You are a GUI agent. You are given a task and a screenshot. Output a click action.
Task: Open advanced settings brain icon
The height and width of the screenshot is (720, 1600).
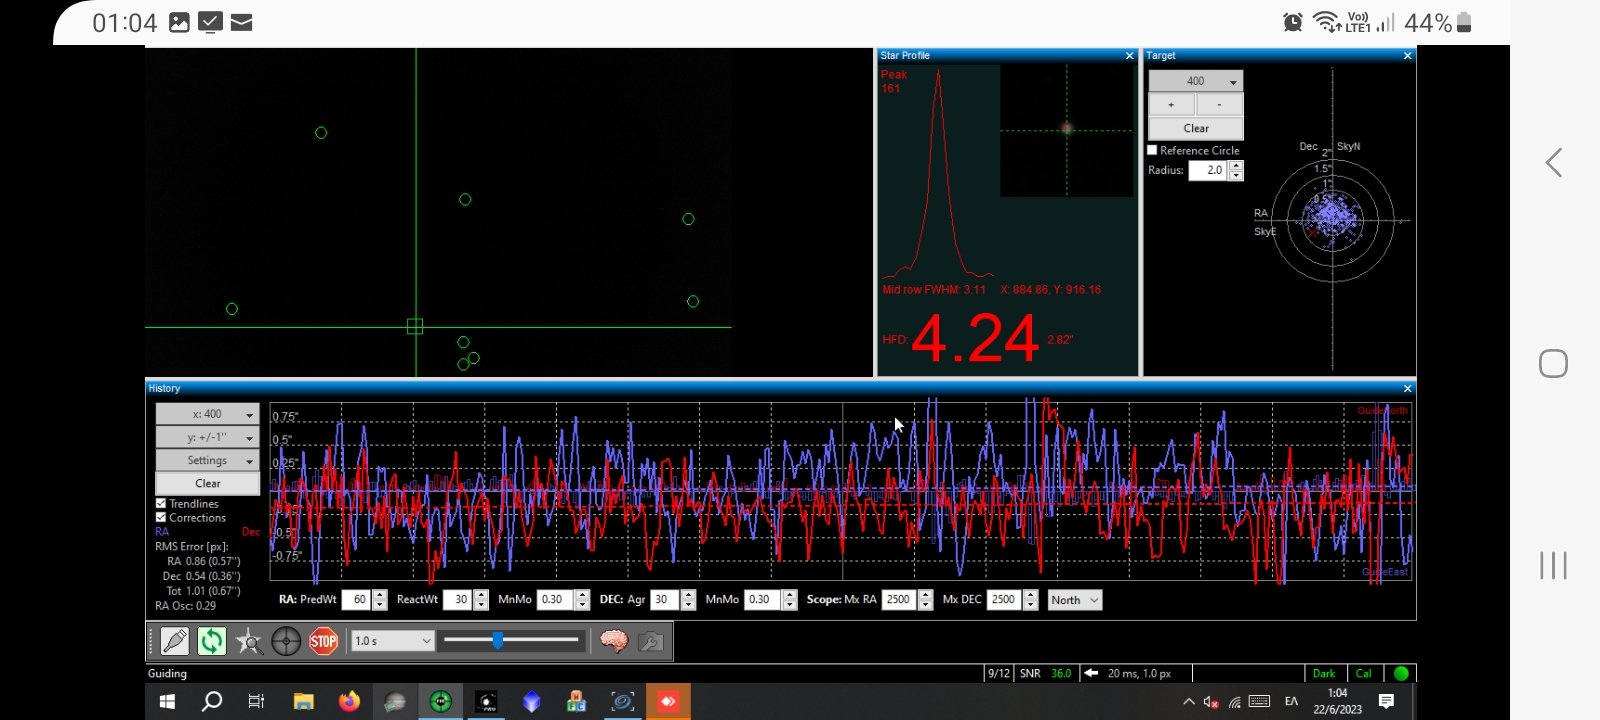click(x=614, y=641)
